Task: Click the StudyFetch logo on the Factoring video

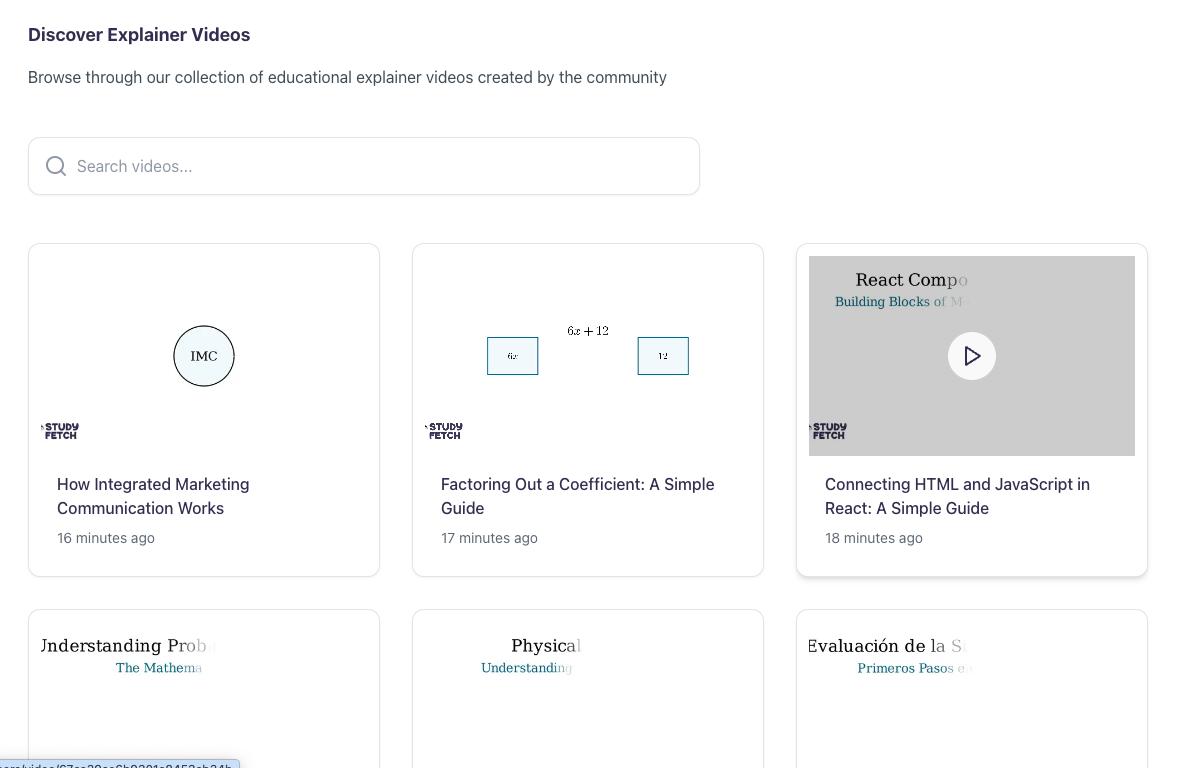Action: [444, 430]
